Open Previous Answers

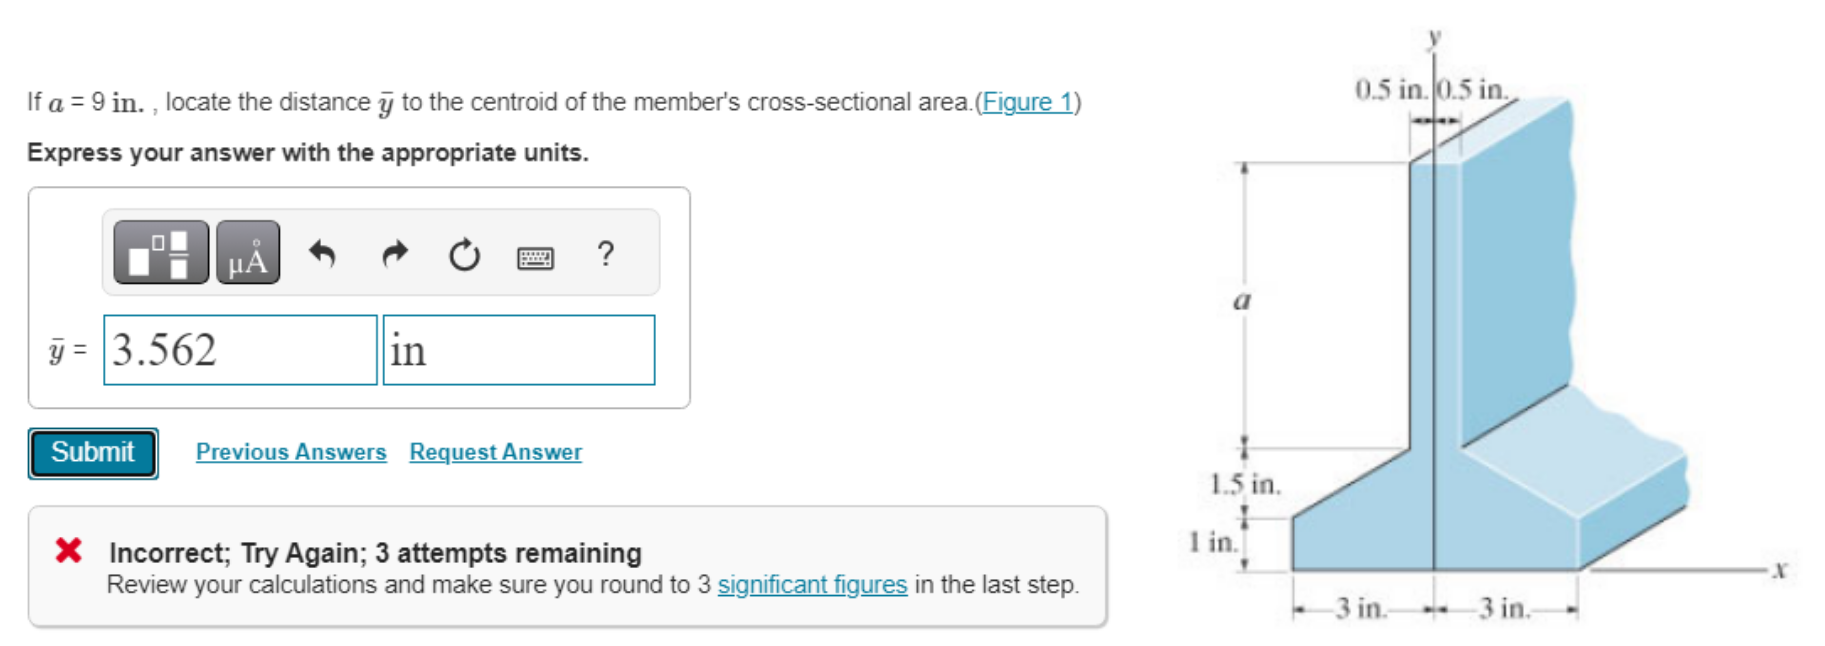coord(292,452)
